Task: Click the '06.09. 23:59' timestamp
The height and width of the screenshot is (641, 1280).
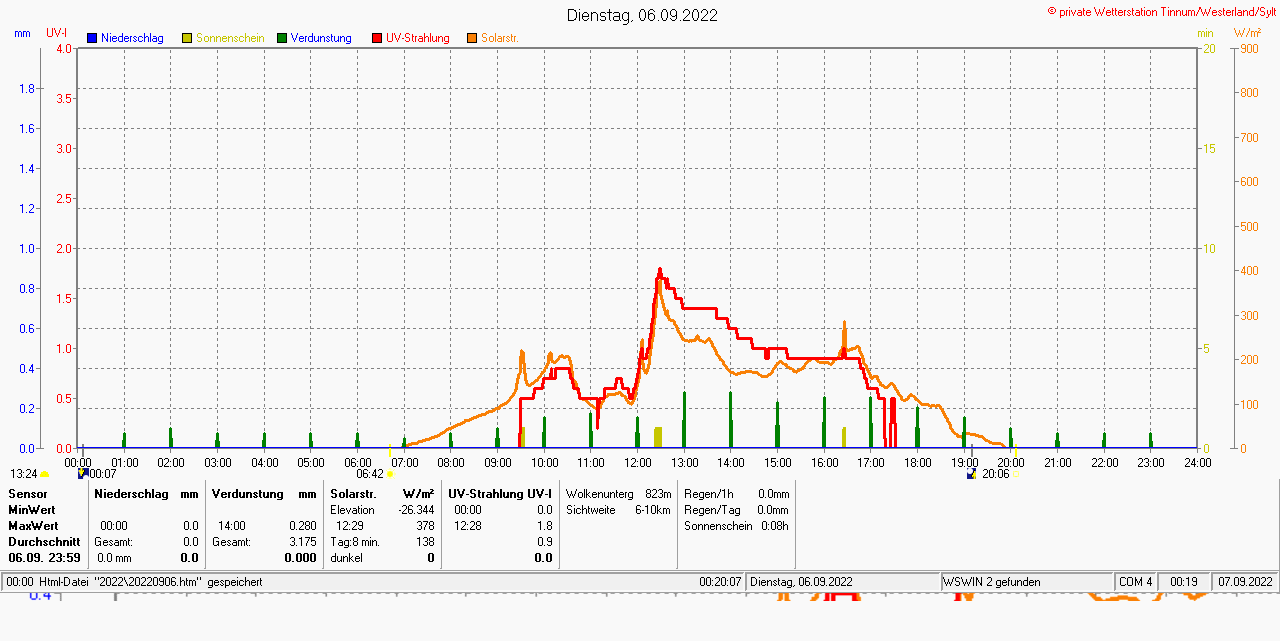Action: 44,558
